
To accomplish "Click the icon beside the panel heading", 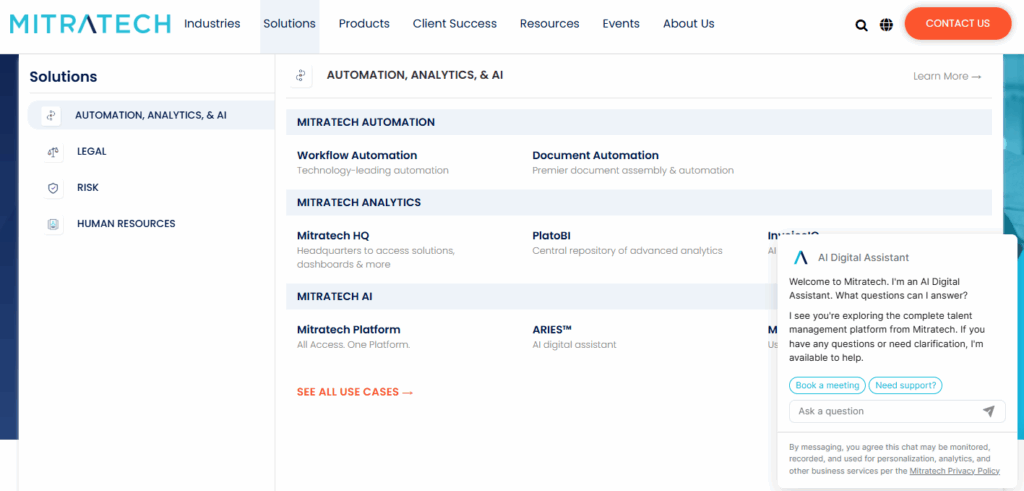I will [x=300, y=76].
